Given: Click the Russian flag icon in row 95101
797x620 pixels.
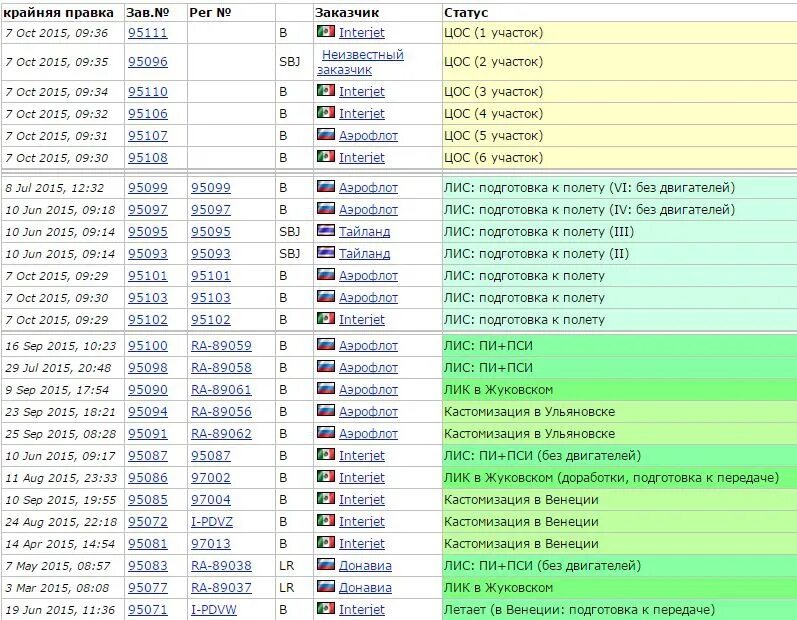Looking at the screenshot, I should (x=326, y=274).
